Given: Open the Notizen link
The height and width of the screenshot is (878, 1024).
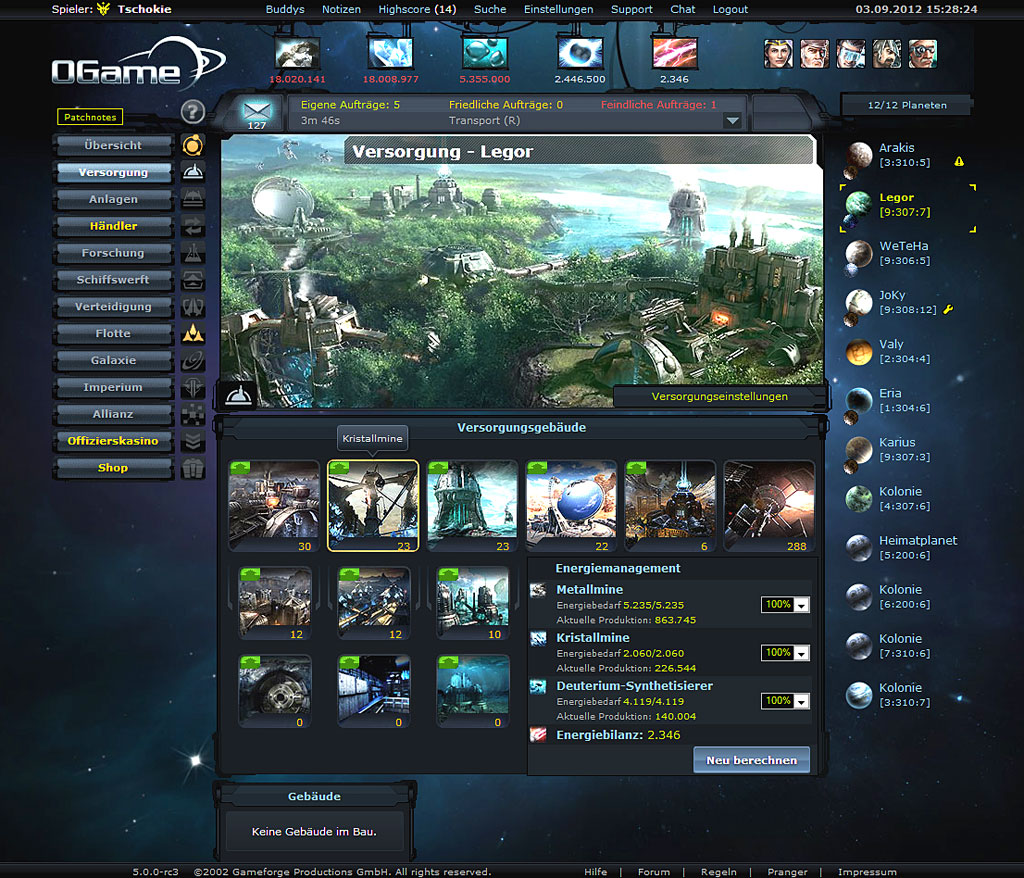Looking at the screenshot, I should coord(341,9).
